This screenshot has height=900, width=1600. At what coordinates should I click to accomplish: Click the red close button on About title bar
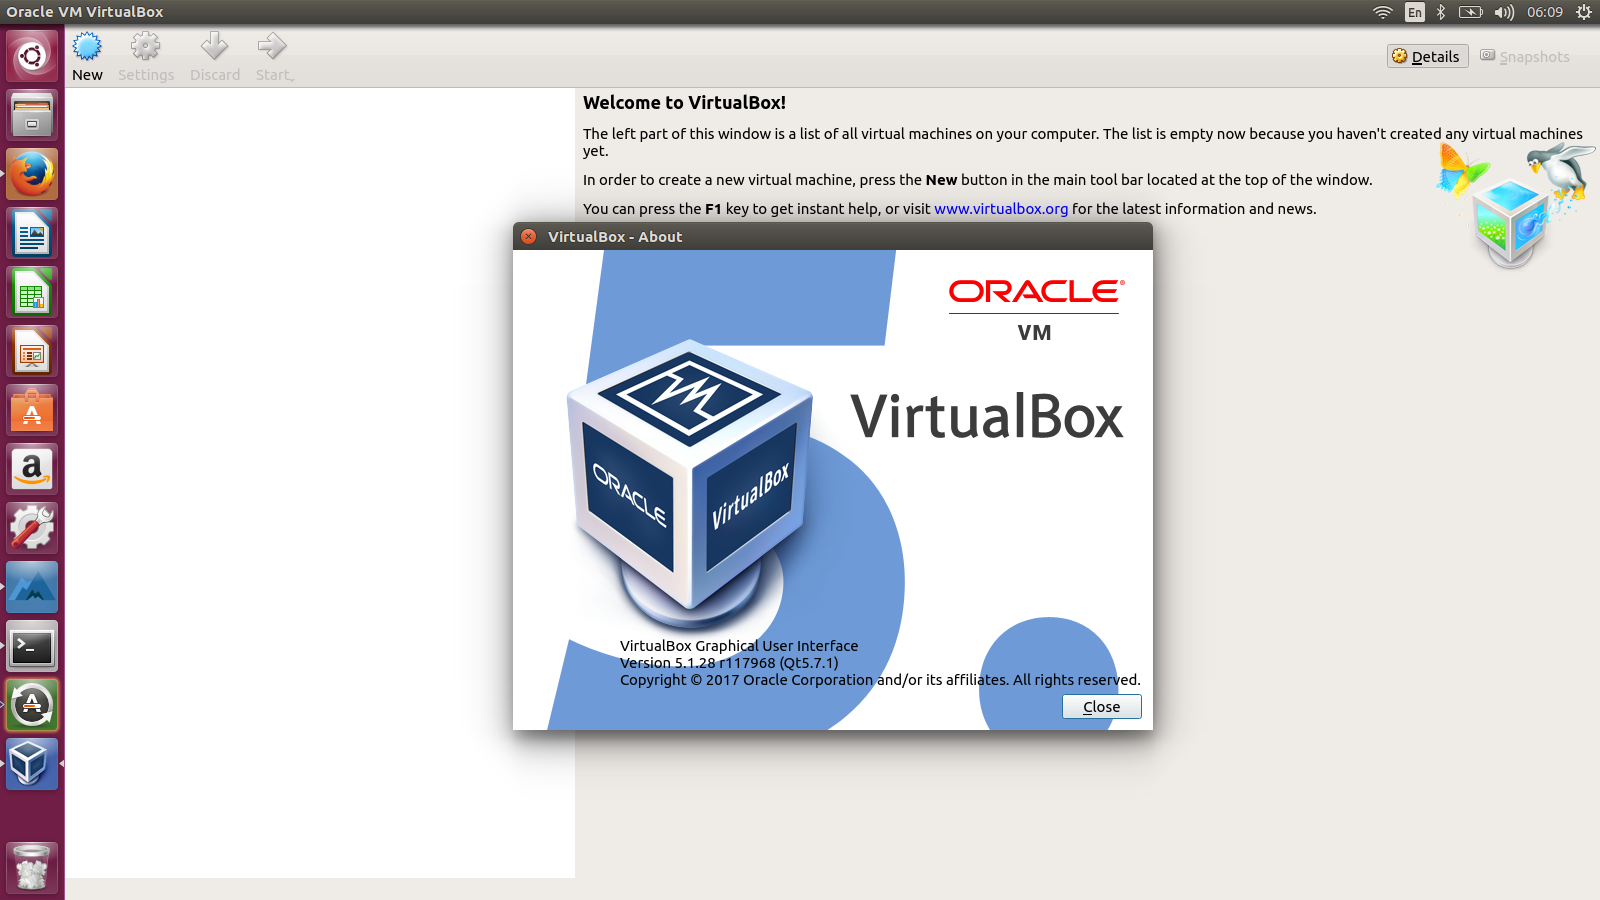point(529,237)
